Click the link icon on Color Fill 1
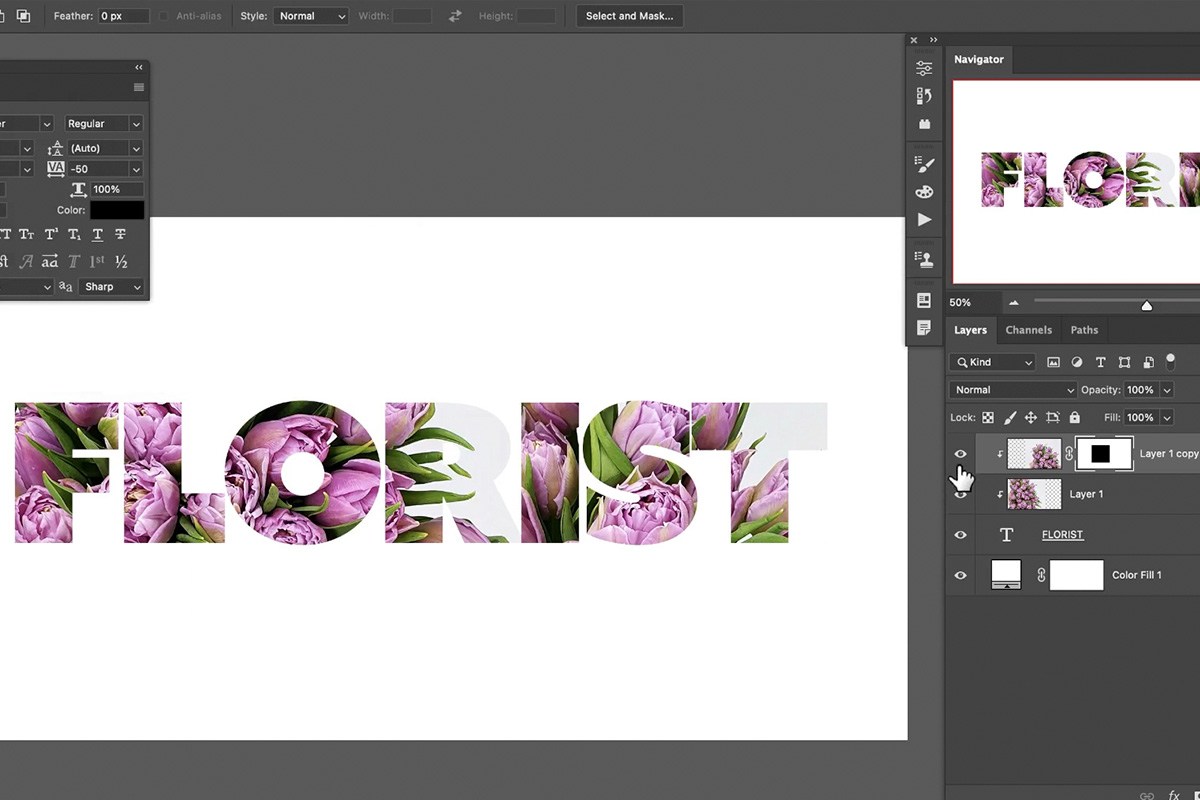1200x800 pixels. (x=1041, y=575)
